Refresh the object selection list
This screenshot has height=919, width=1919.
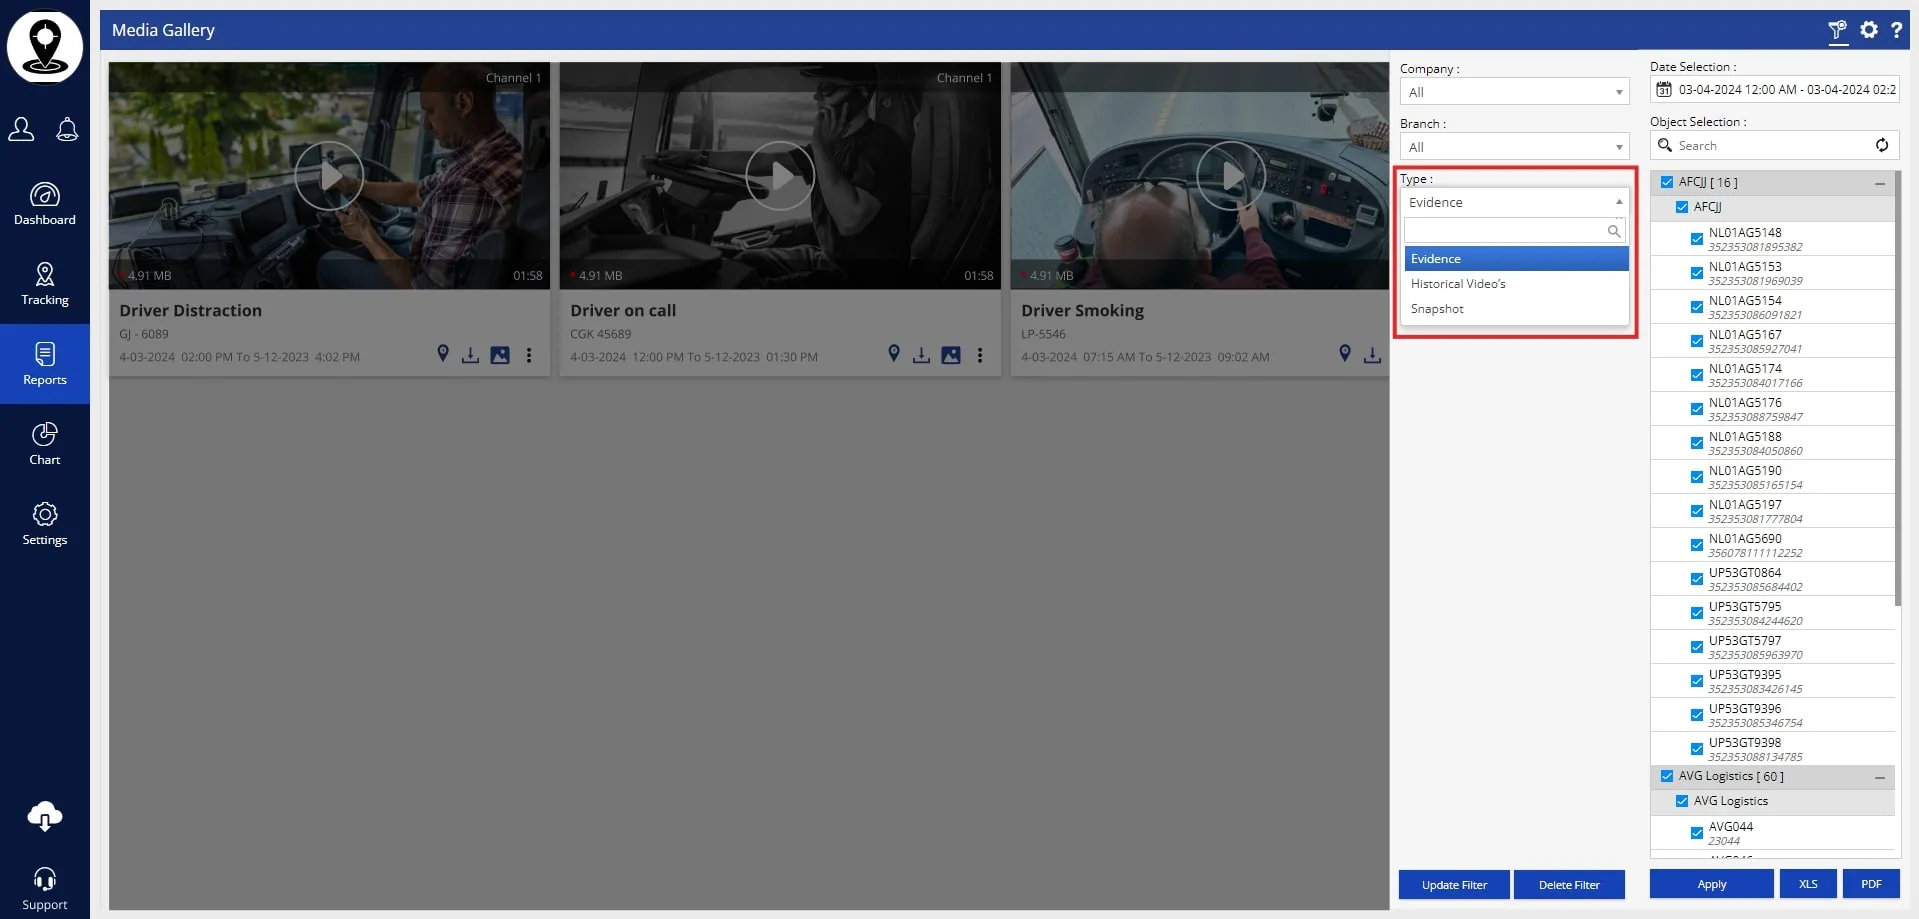pos(1881,145)
